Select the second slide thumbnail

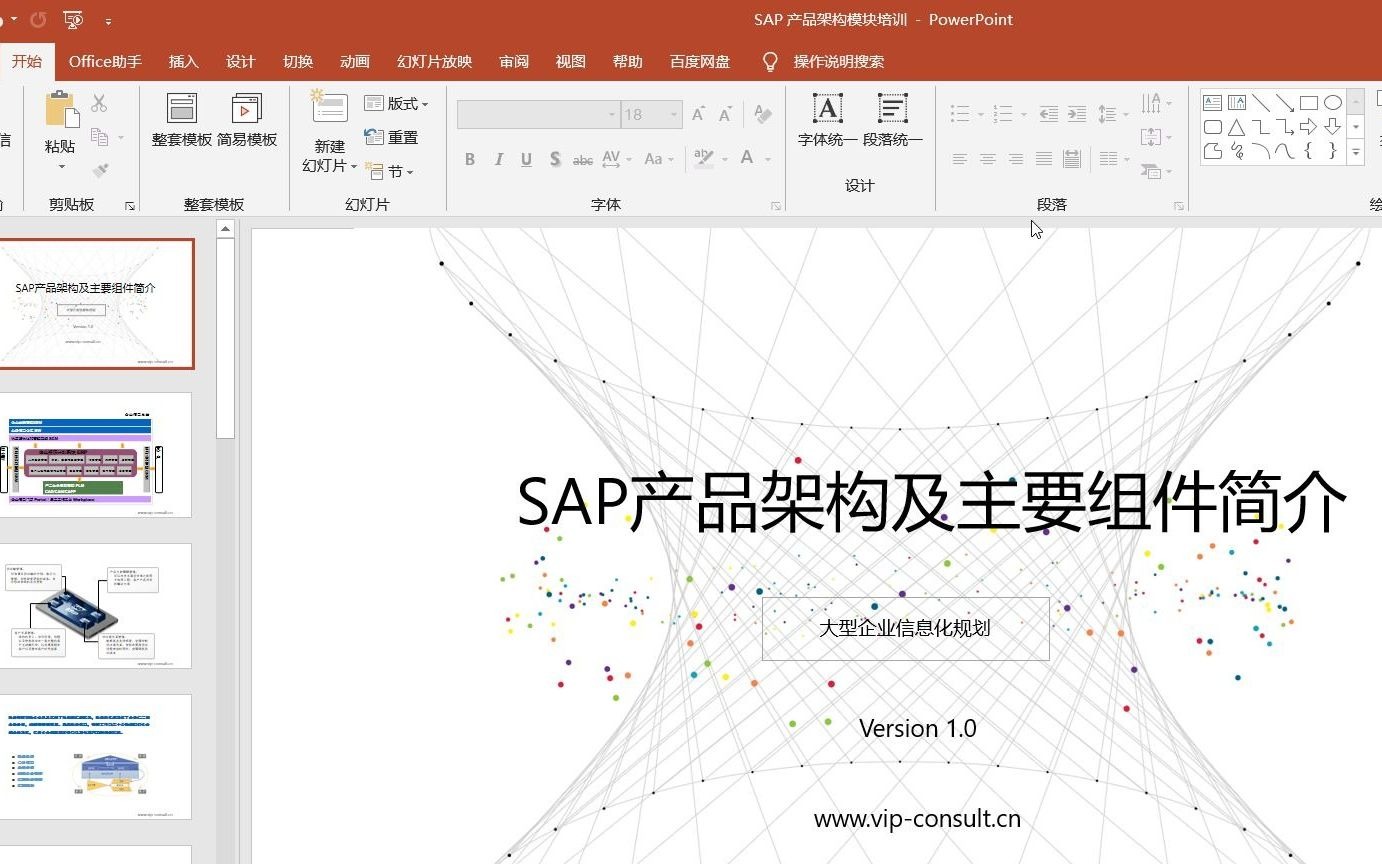pos(95,455)
